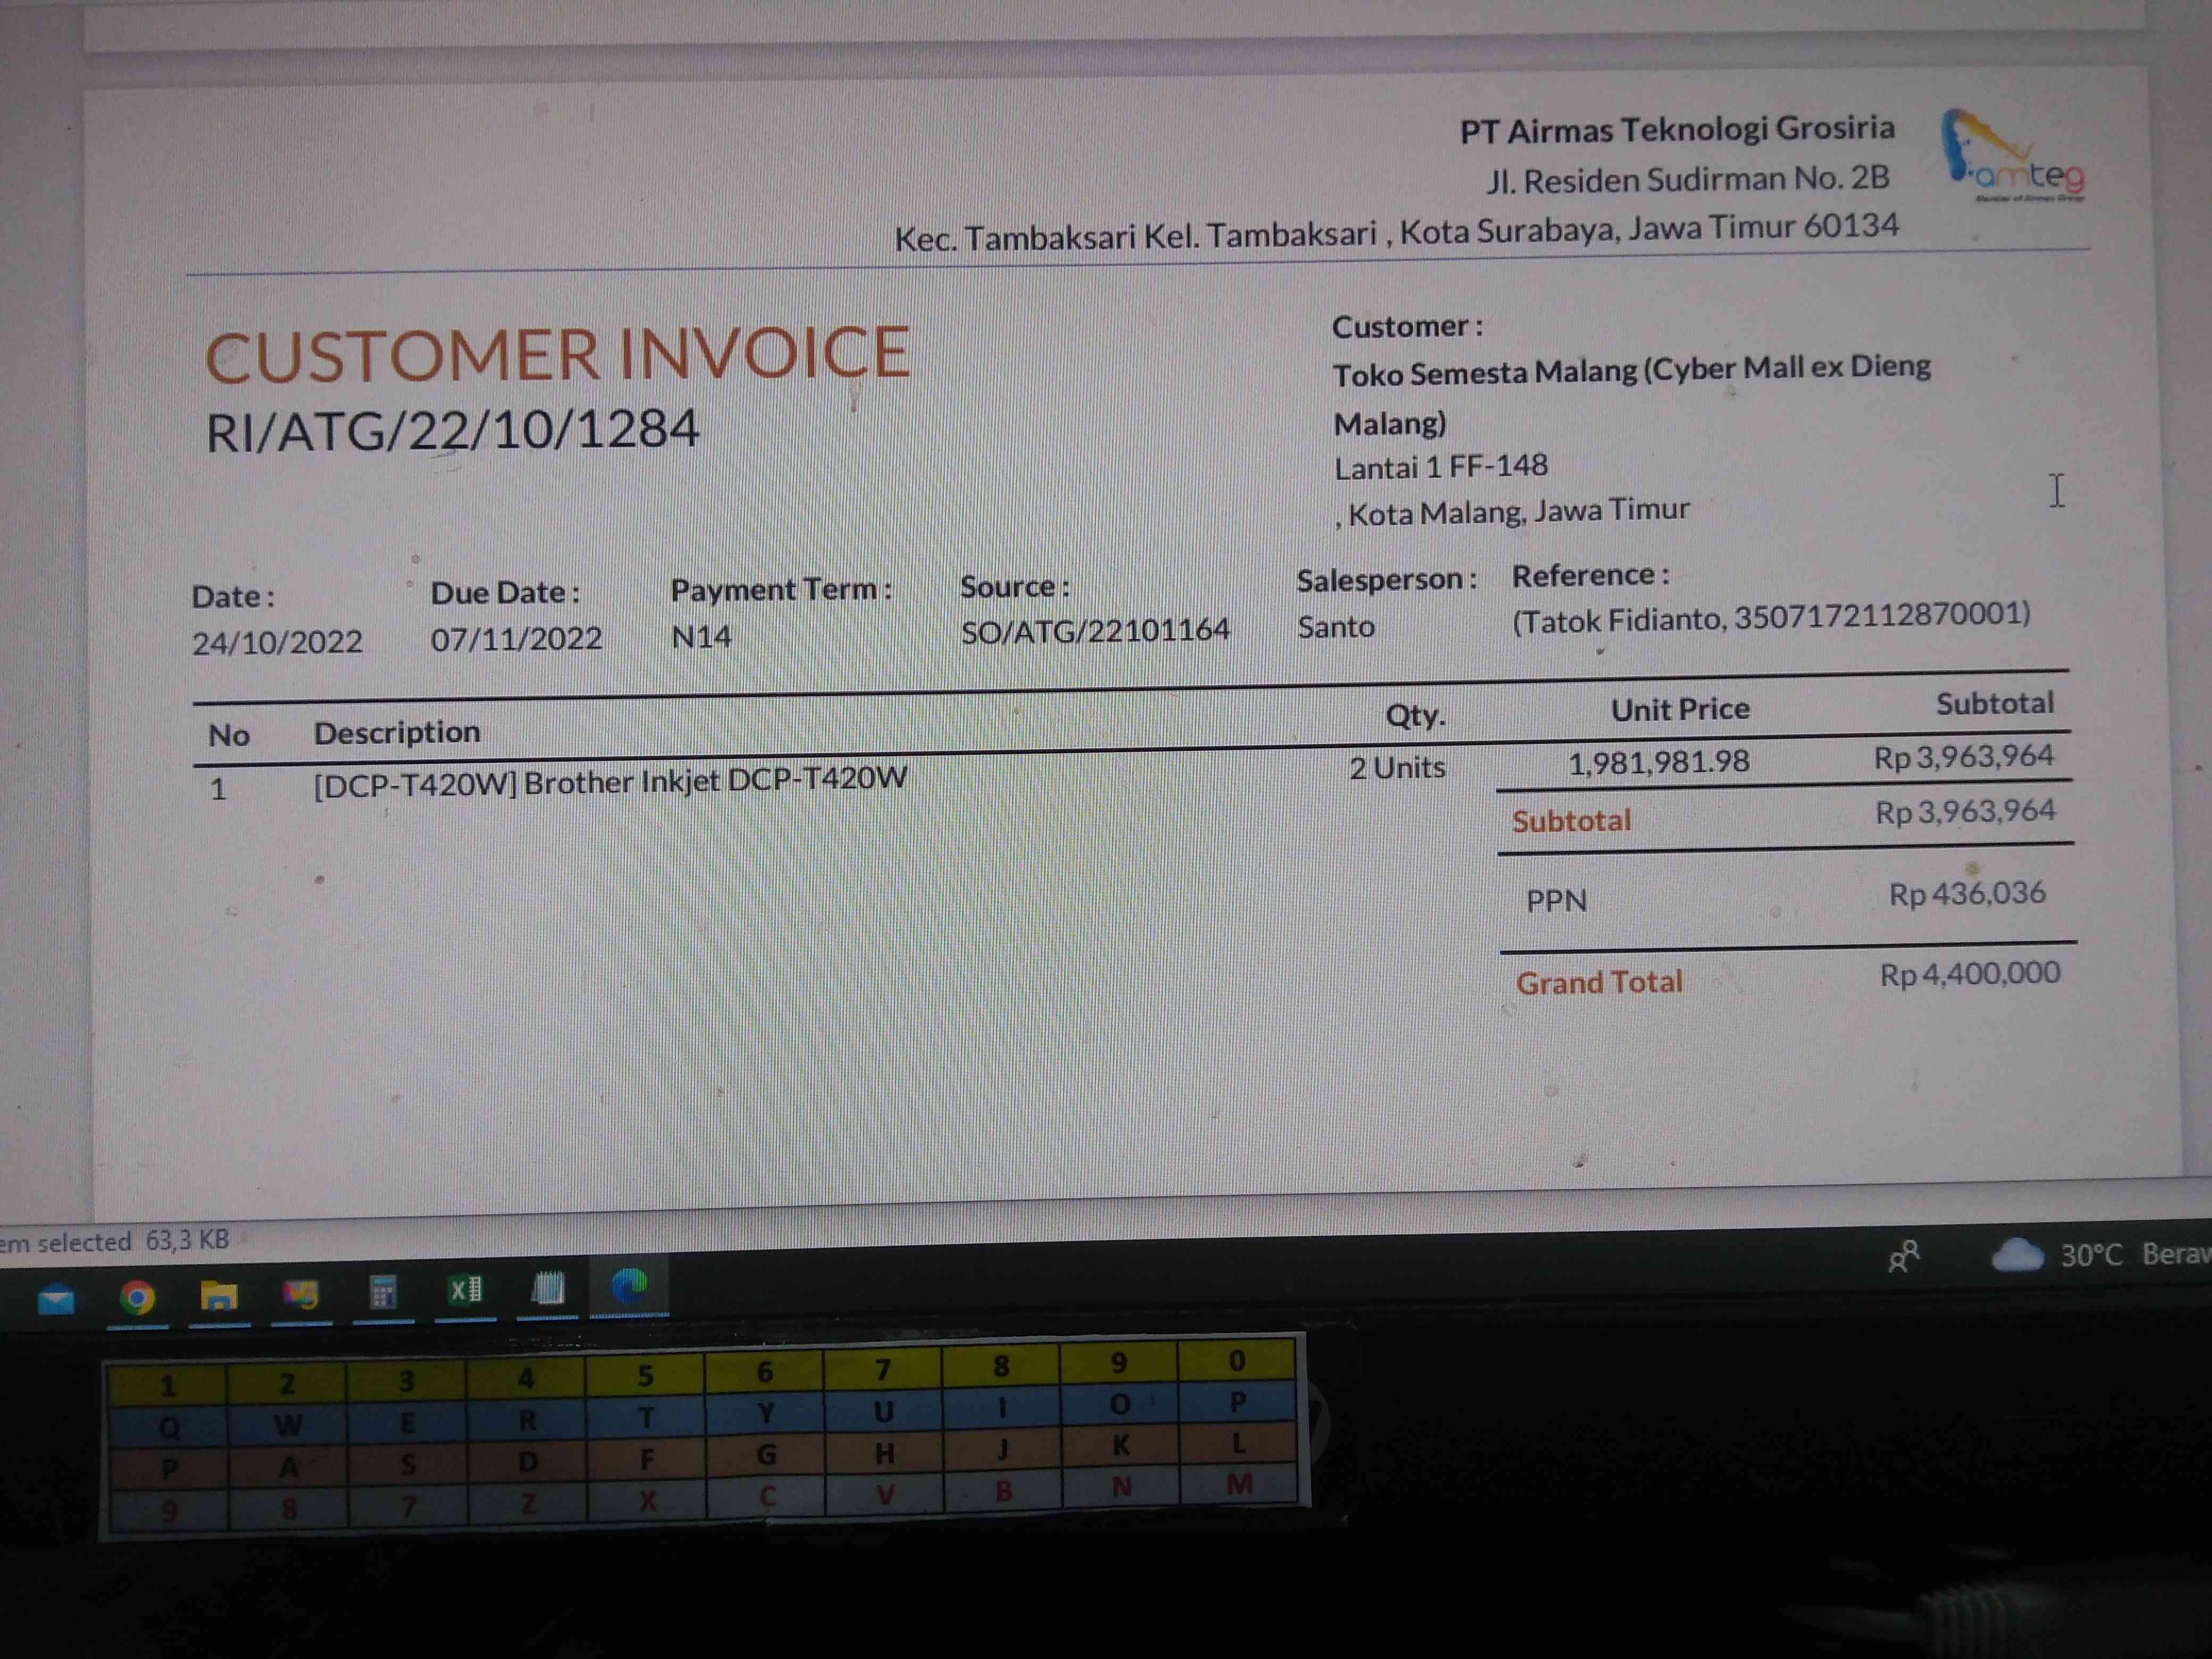The width and height of the screenshot is (2212, 1659).
Task: Click the due date 07/11/2022
Action: (516, 638)
